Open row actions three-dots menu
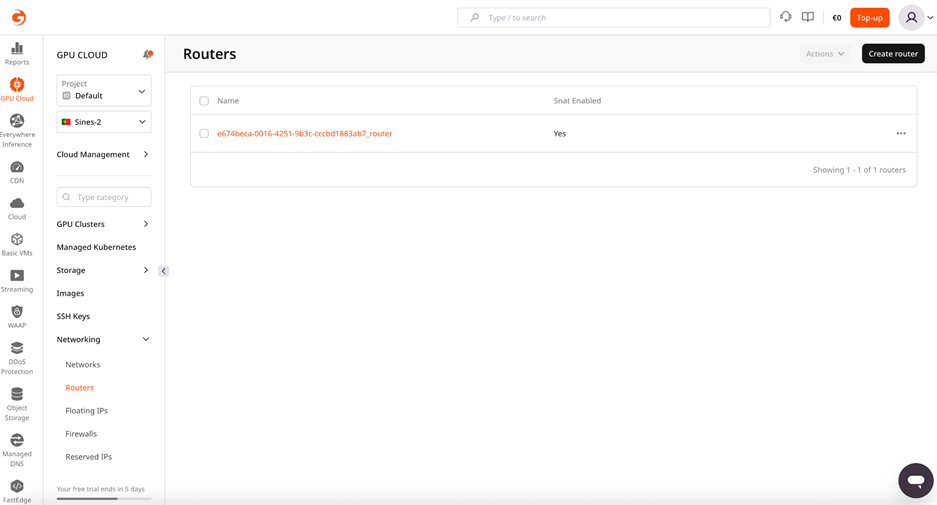This screenshot has height=505, width=937. click(901, 133)
